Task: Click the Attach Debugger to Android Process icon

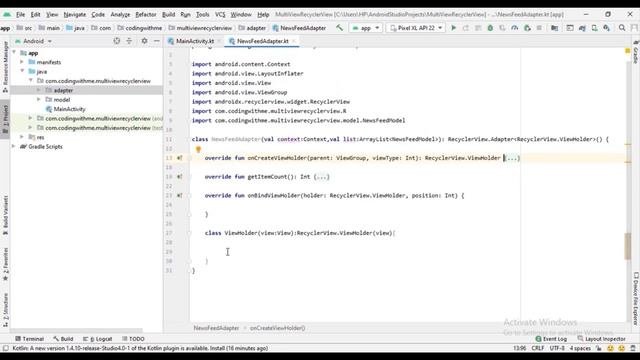Action: coord(527,28)
